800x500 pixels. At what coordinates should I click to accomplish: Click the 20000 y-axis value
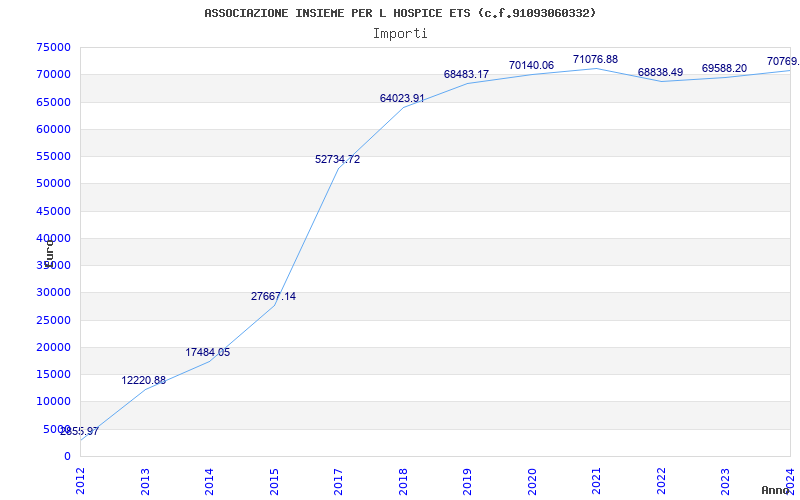[x=54, y=347]
